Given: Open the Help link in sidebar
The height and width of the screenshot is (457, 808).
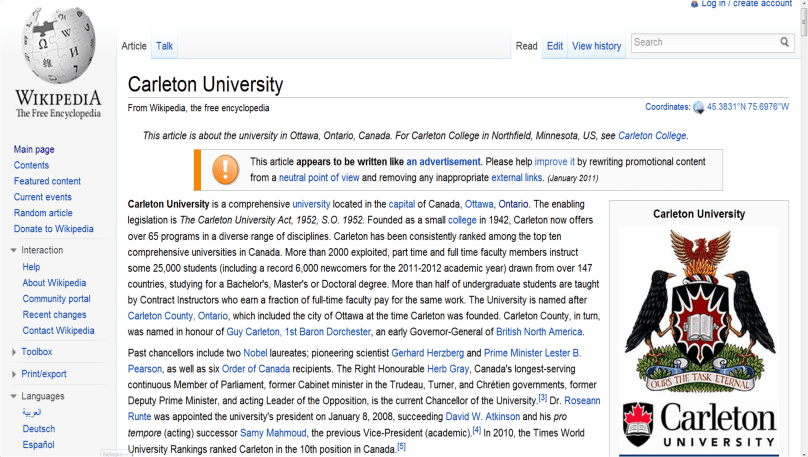Looking at the screenshot, I should [31, 267].
